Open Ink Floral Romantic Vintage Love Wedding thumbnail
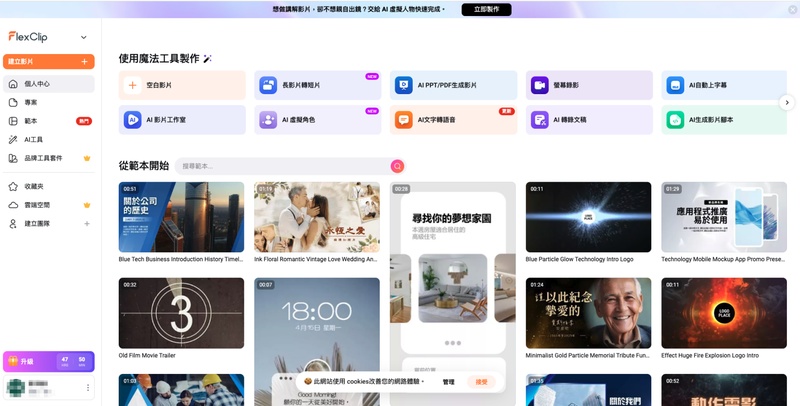The height and width of the screenshot is (406, 800). (317, 217)
